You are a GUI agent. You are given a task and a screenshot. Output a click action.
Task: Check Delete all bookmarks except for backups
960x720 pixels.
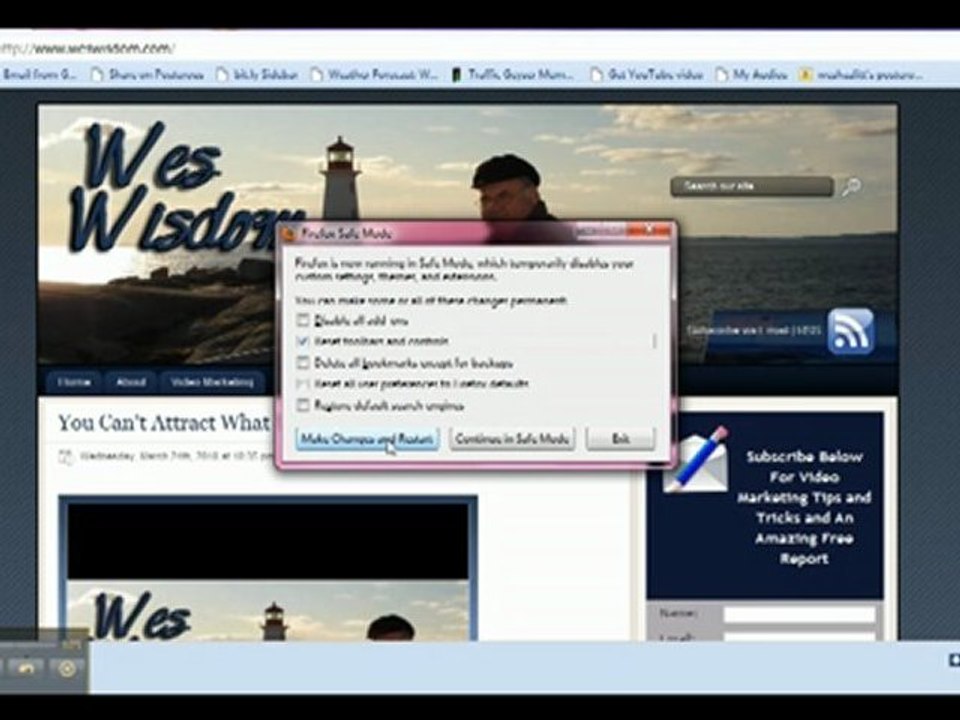tap(302, 363)
